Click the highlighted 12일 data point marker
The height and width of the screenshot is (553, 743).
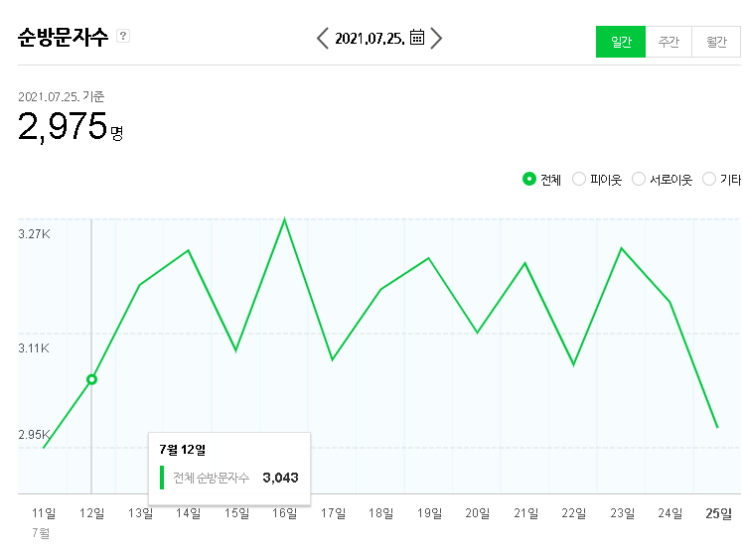tap(92, 379)
